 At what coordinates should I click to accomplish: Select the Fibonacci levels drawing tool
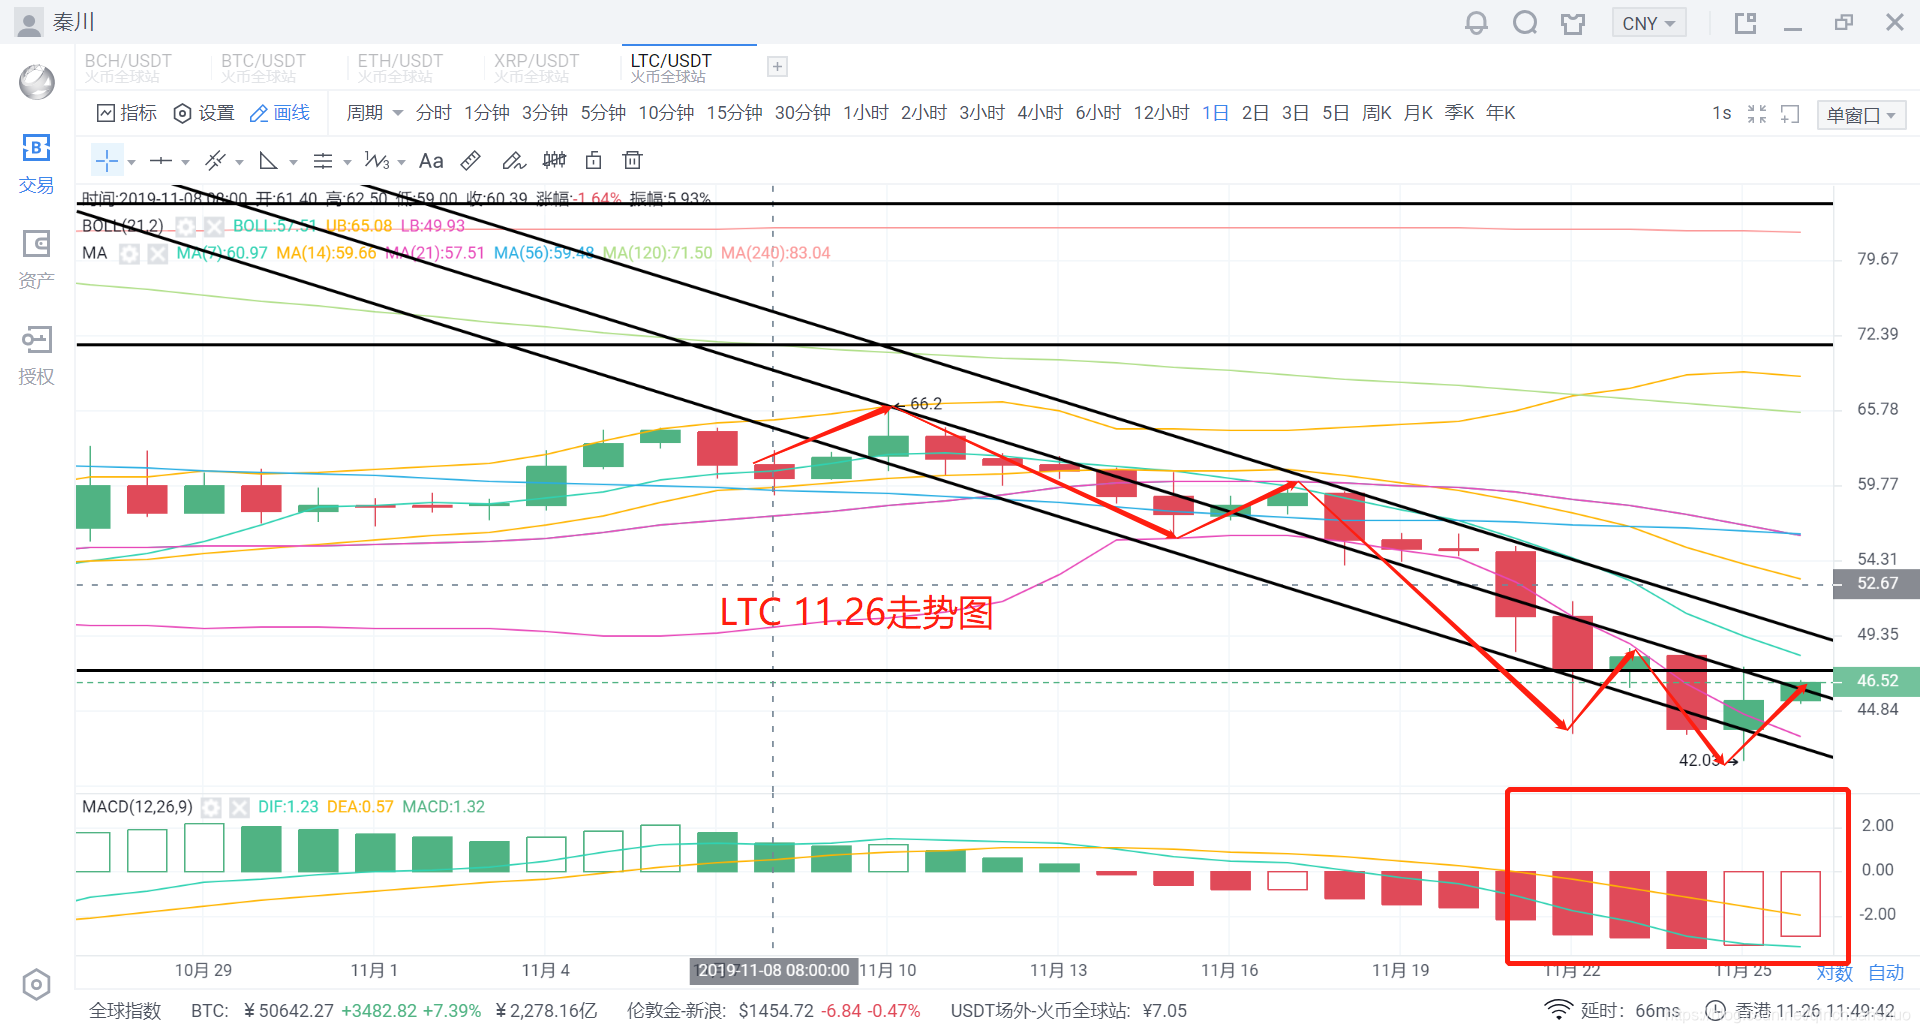pos(323,161)
